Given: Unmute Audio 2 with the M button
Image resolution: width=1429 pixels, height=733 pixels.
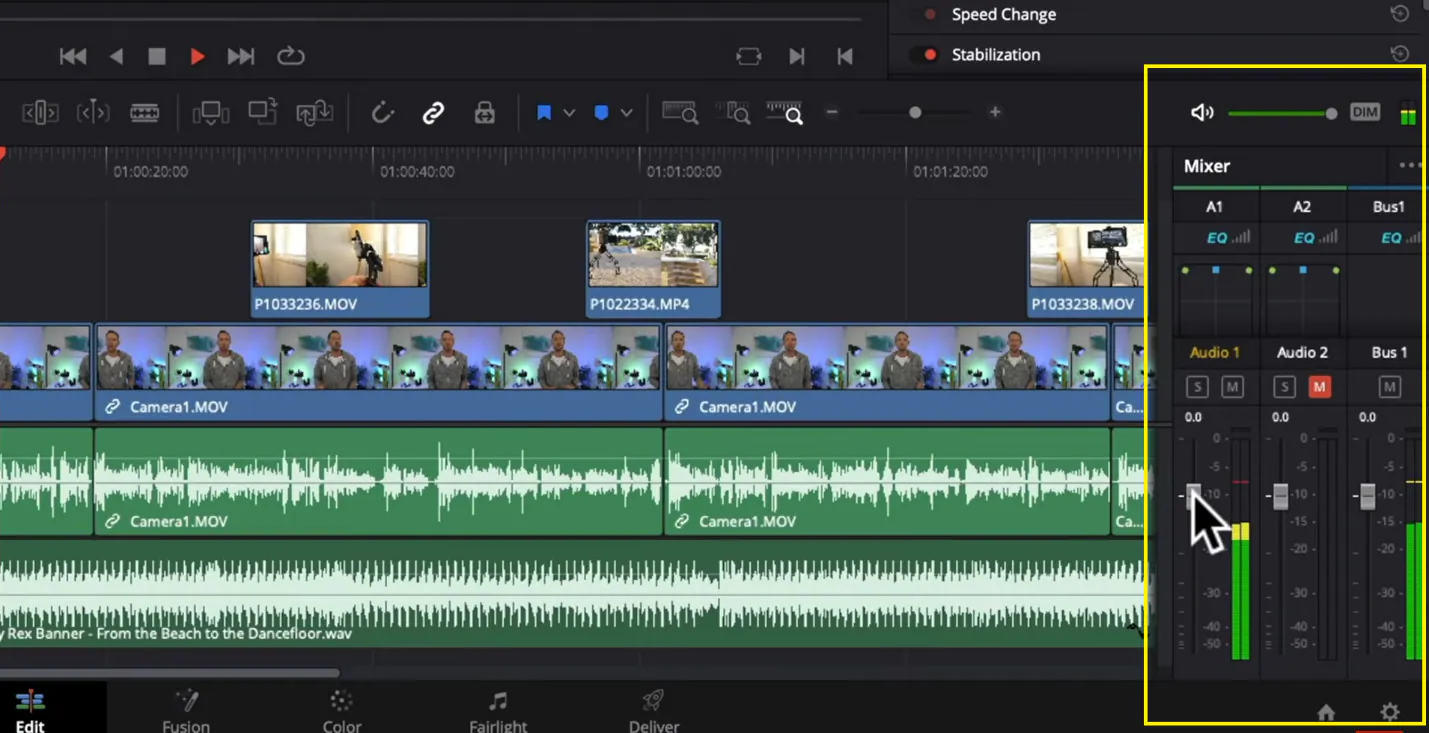Looking at the screenshot, I should pos(1319,387).
